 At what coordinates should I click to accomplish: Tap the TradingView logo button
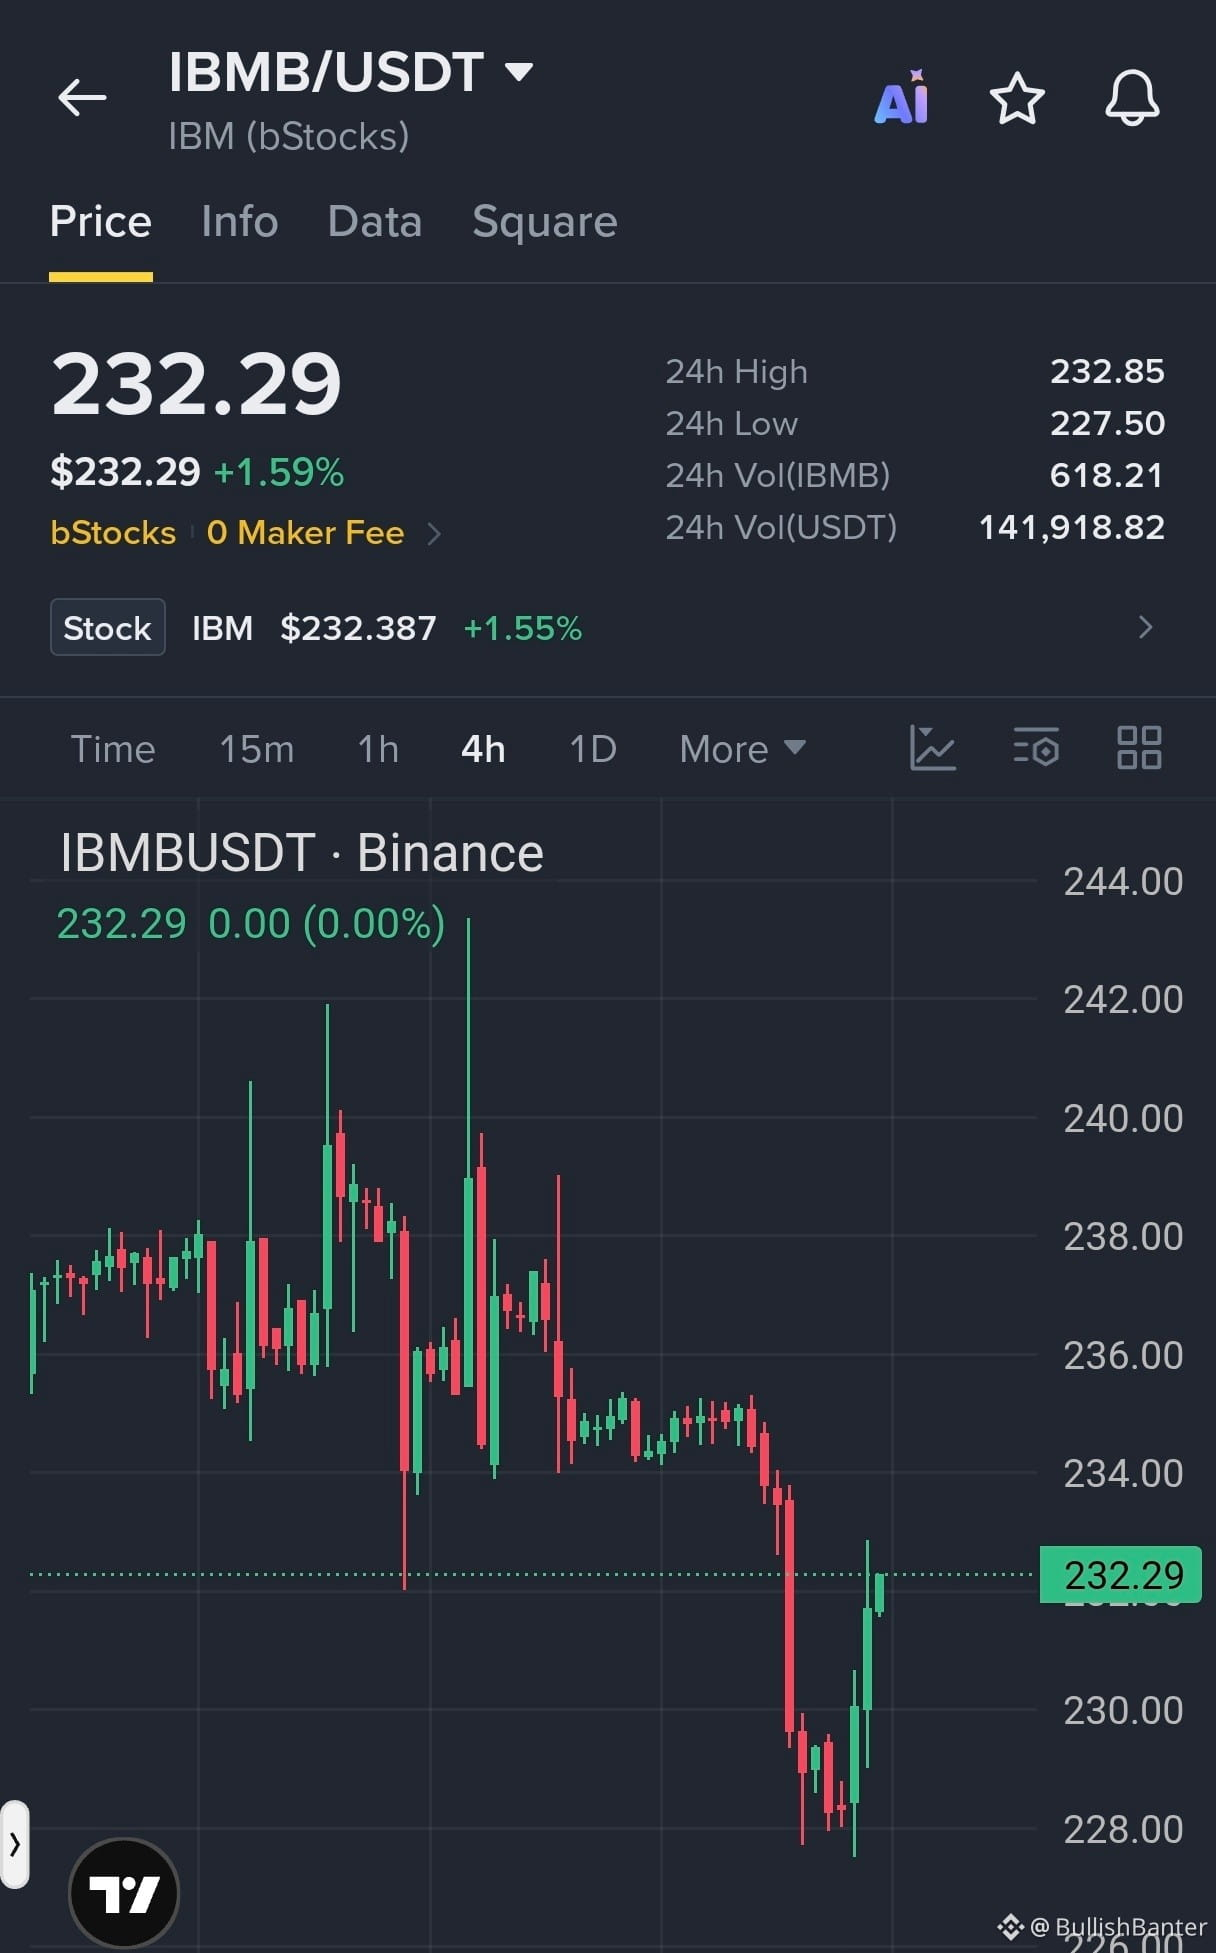[x=124, y=1892]
